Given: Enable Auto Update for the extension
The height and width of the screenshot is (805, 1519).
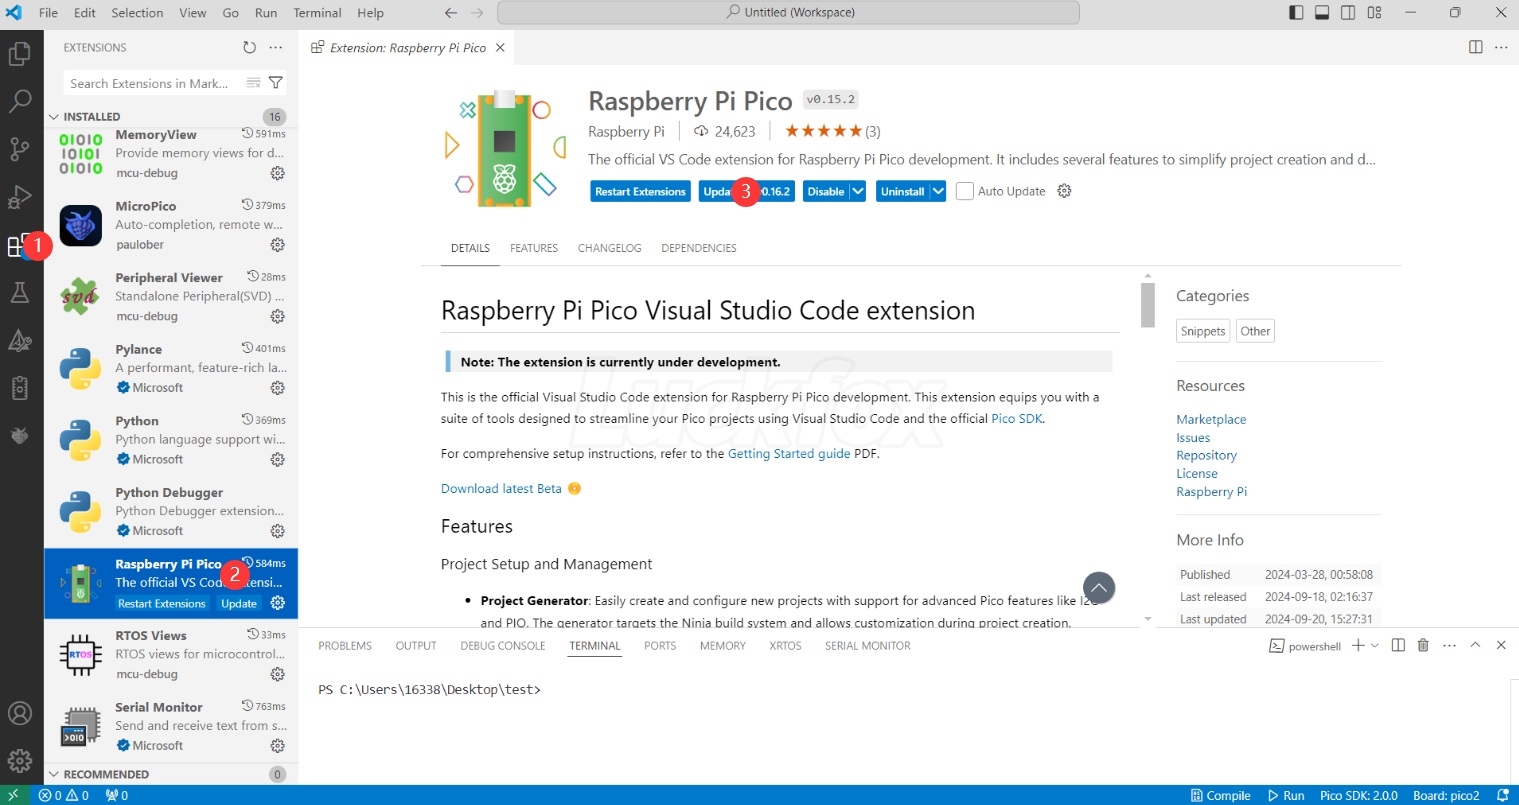Looking at the screenshot, I should pyautogui.click(x=965, y=191).
